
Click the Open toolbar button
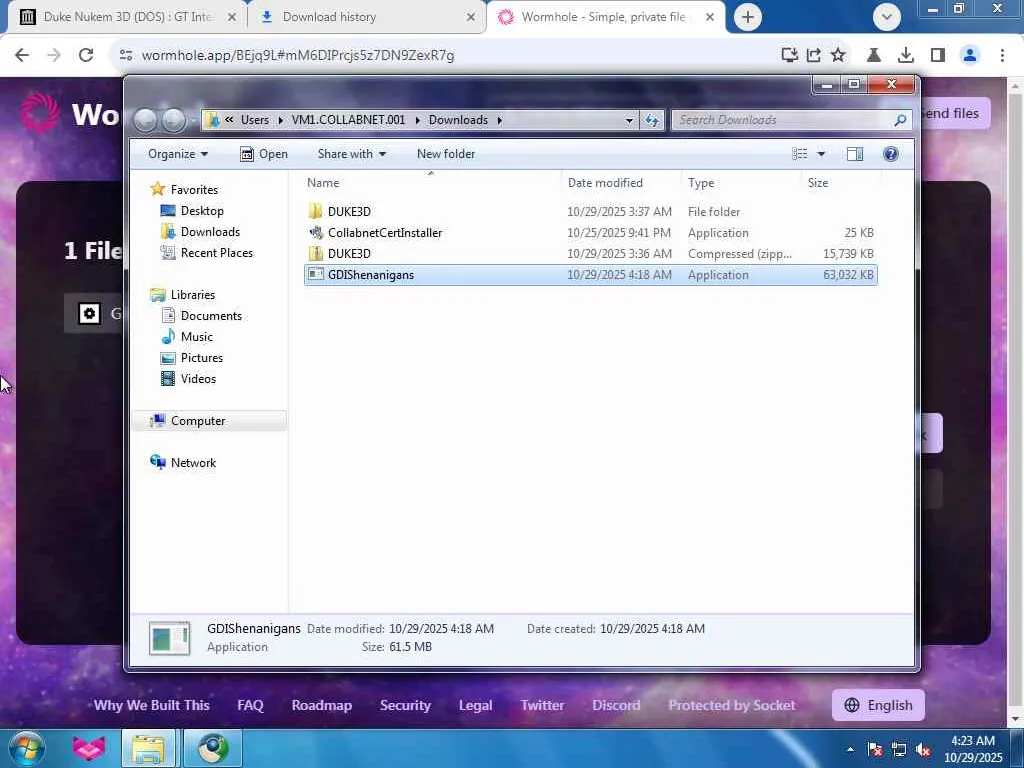coord(264,154)
